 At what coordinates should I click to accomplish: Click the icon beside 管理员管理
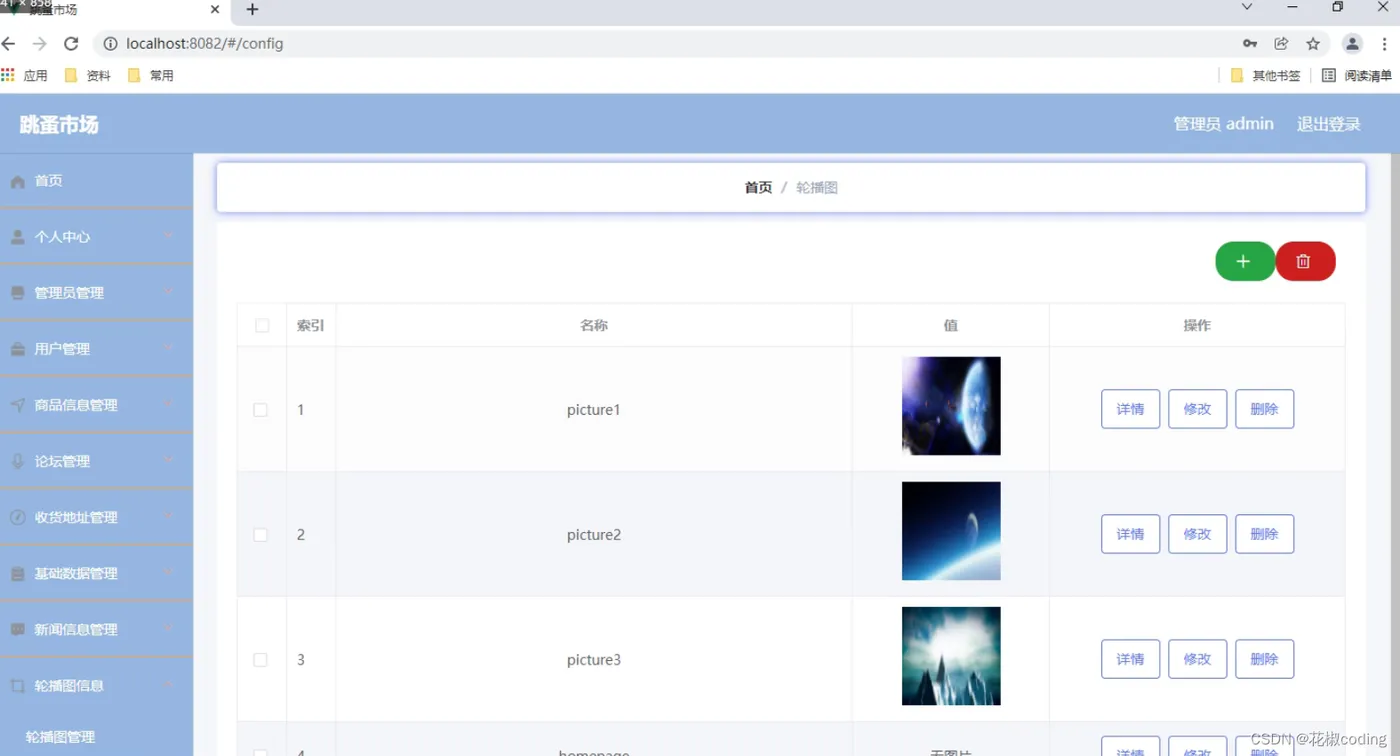point(18,294)
